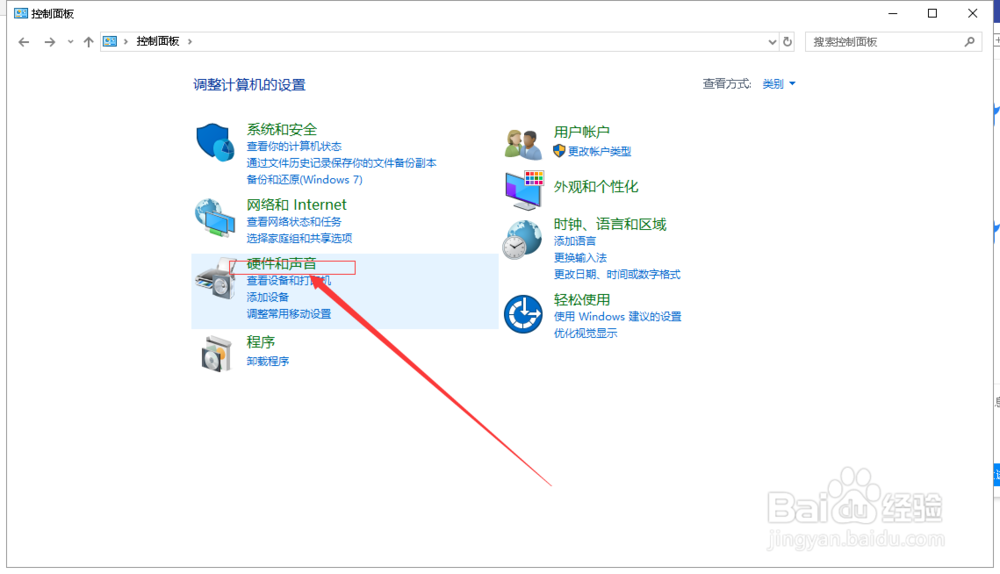This screenshot has width=1000, height=574.
Task: Open 时钟、语言和区域 category heading
Action: tap(610, 224)
